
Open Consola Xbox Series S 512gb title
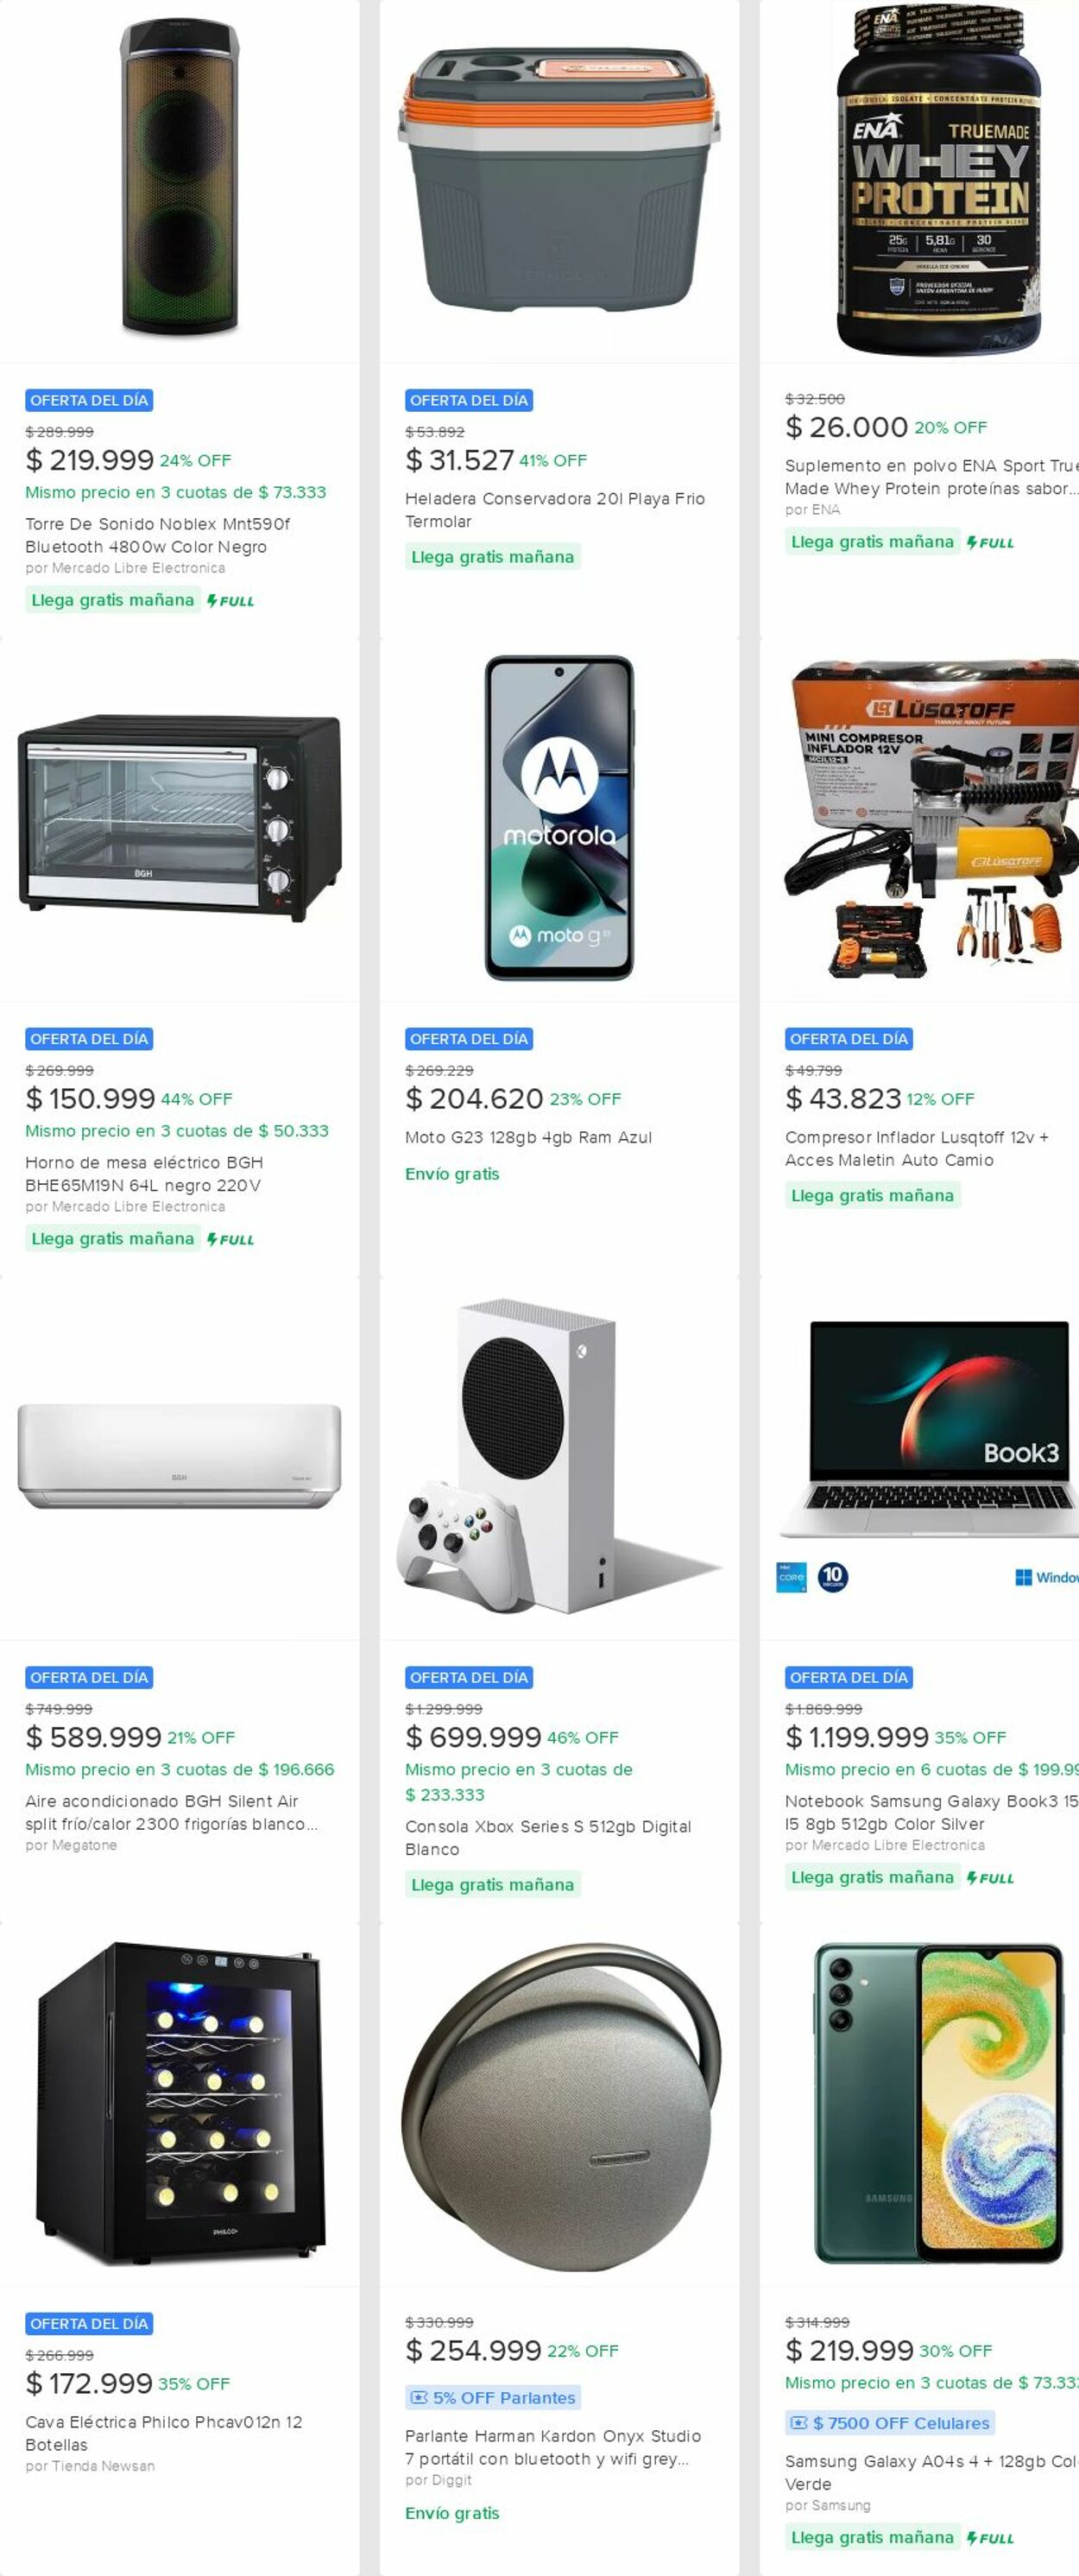[548, 1838]
